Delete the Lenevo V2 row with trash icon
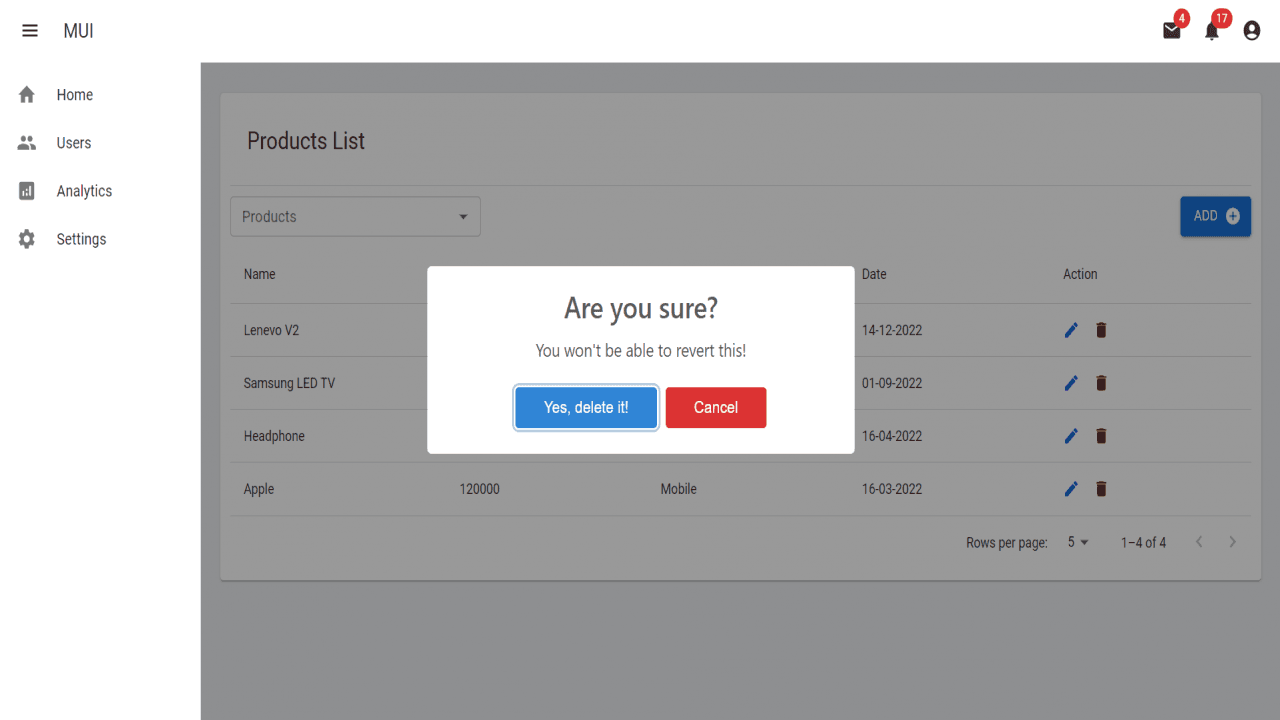 pos(1101,330)
